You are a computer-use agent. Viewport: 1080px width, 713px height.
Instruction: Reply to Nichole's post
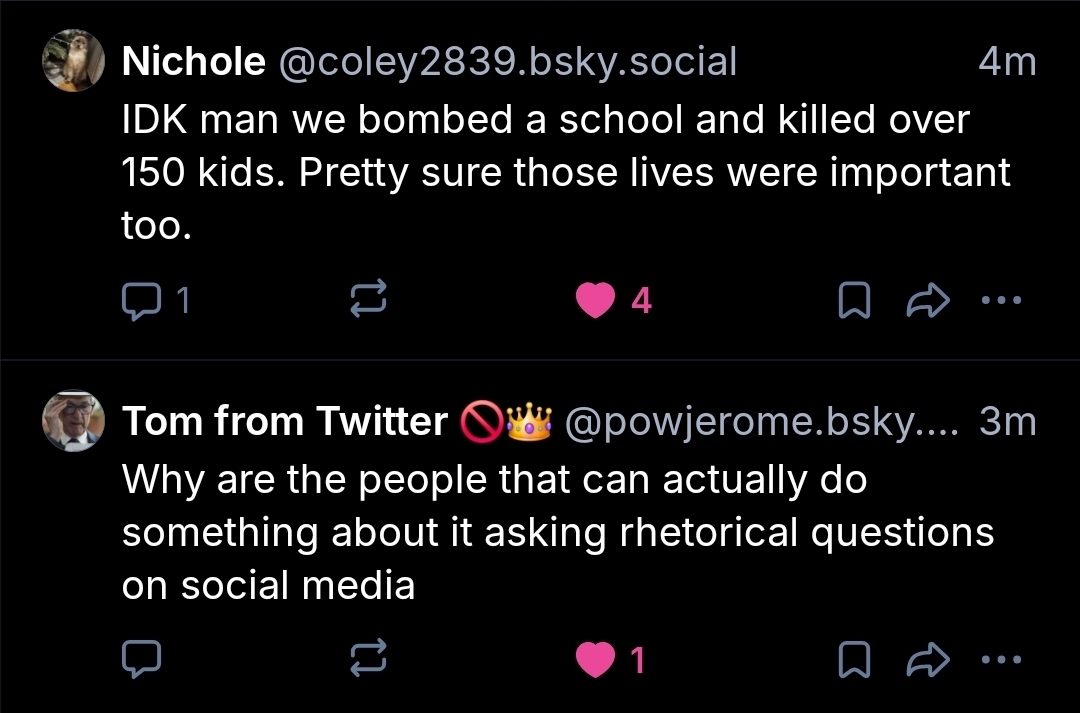136,299
